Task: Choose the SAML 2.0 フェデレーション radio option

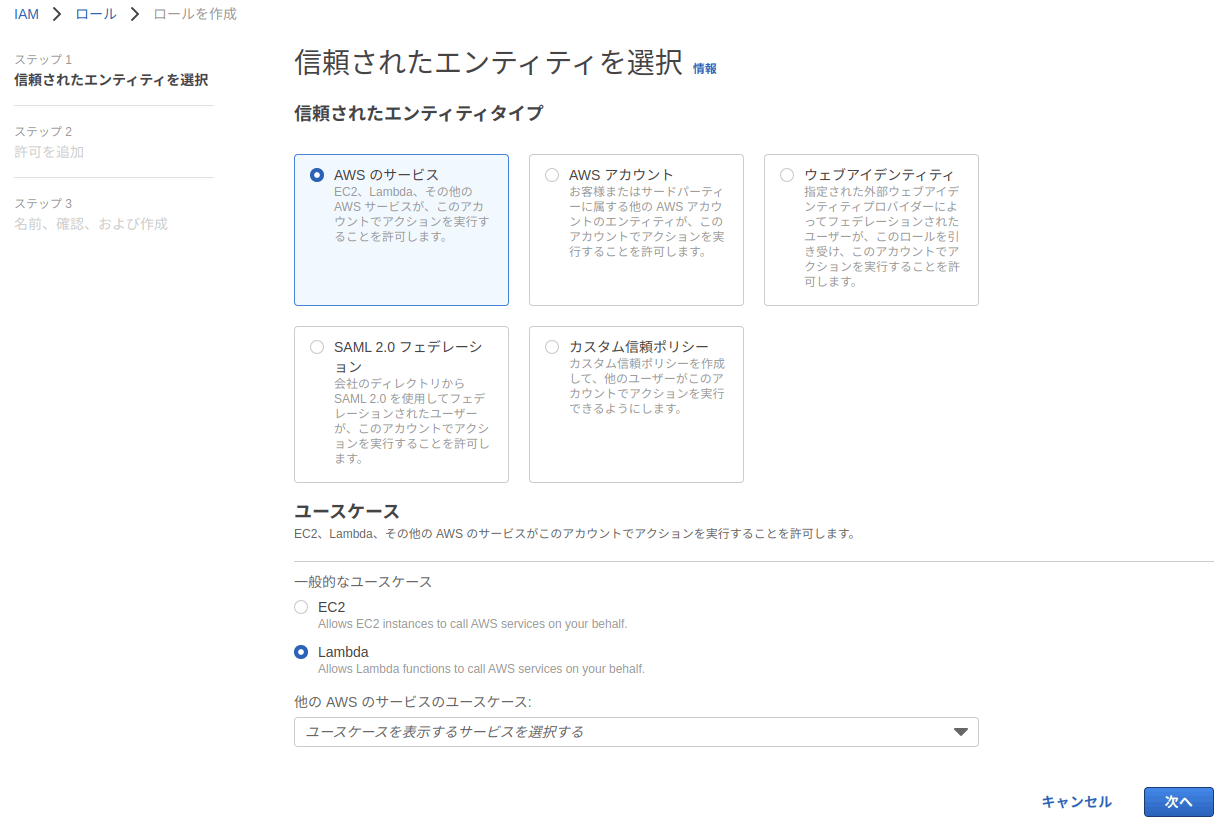Action: (317, 347)
